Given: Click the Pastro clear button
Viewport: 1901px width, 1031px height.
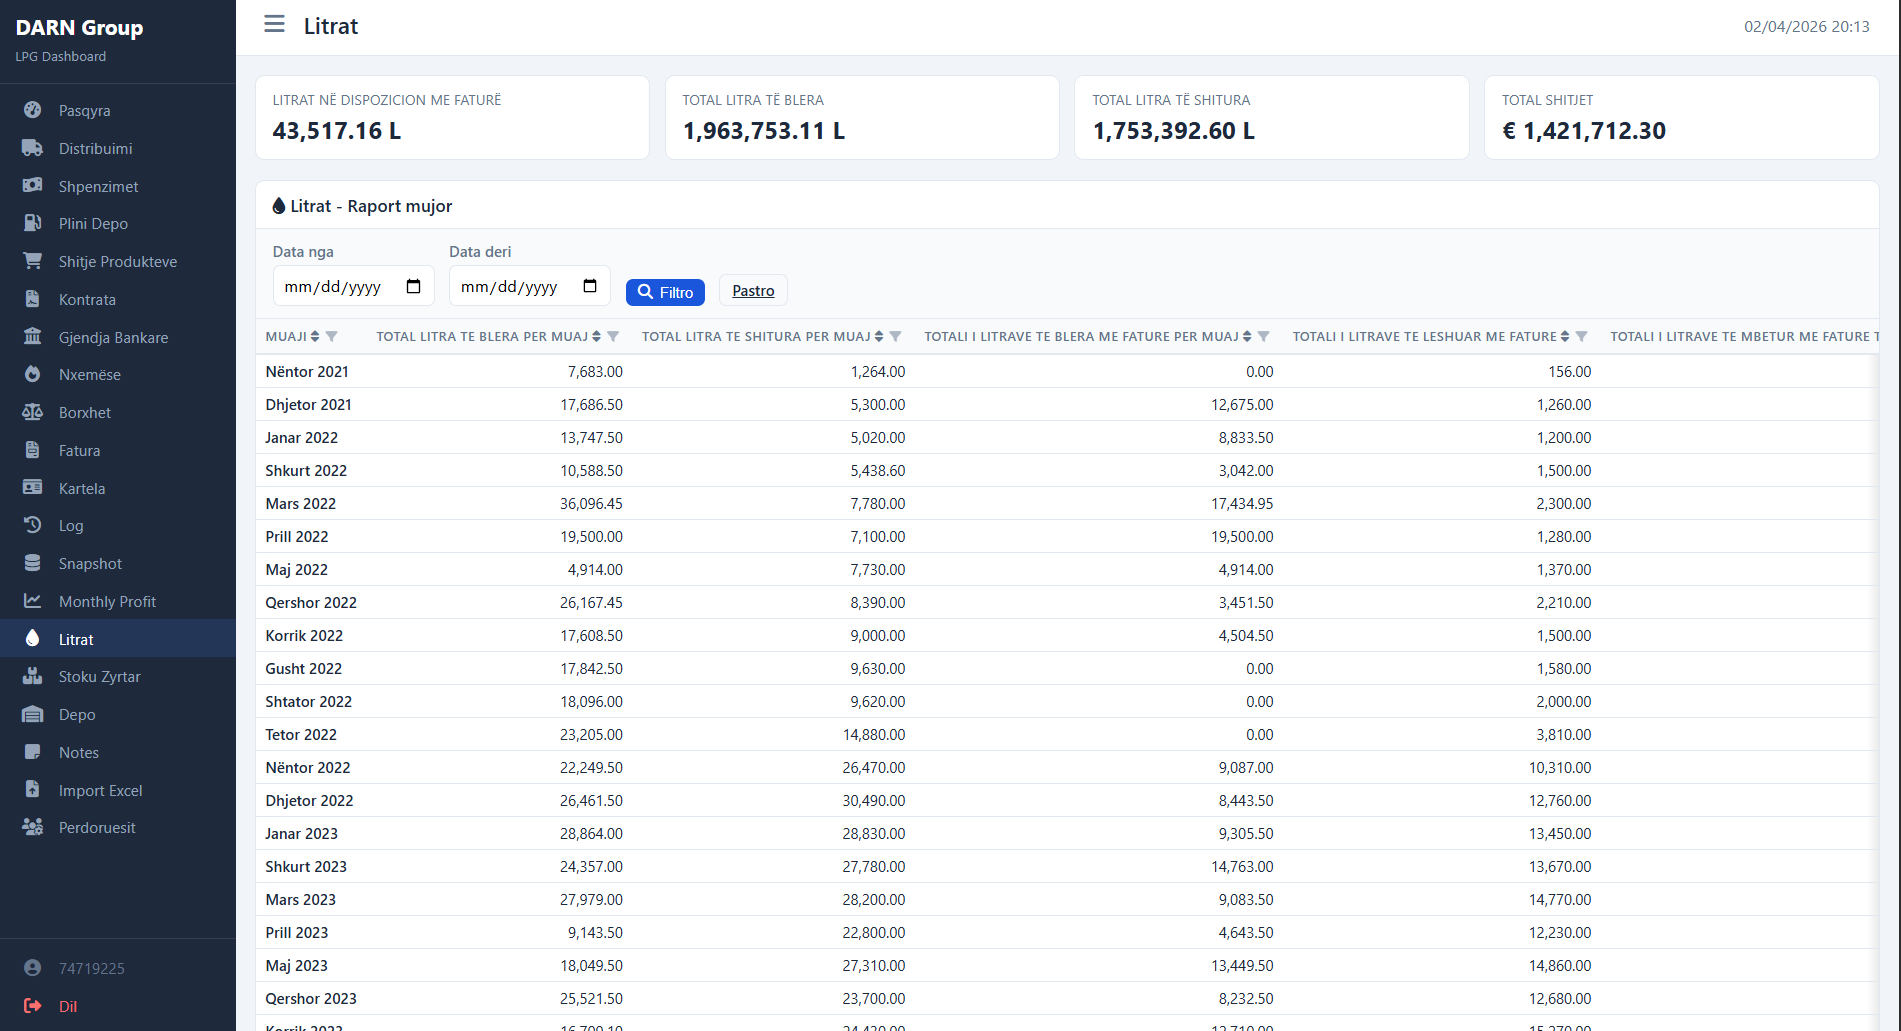Looking at the screenshot, I should tap(753, 291).
